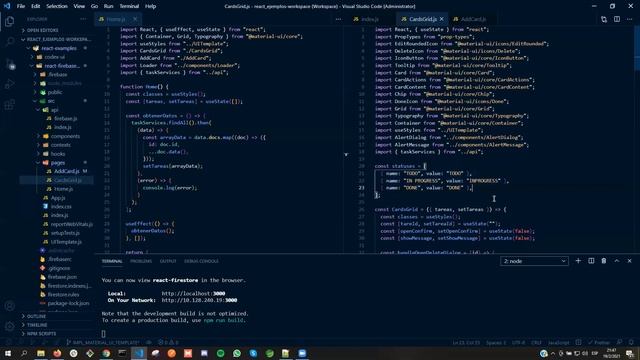This screenshot has width=640, height=360.
Task: Open the Search view in activity bar
Action: (x=9, y=42)
